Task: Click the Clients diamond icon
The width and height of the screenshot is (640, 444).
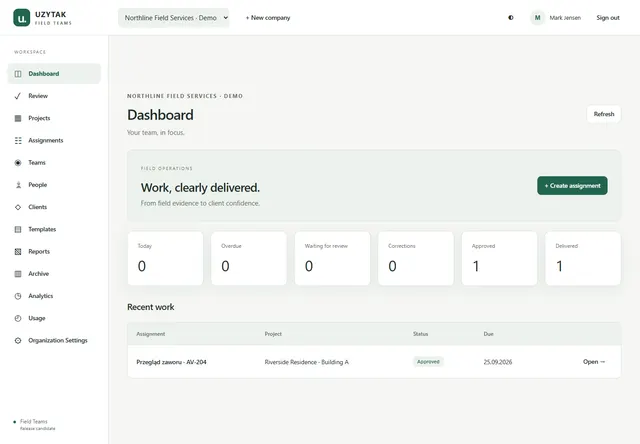Action: (18, 207)
